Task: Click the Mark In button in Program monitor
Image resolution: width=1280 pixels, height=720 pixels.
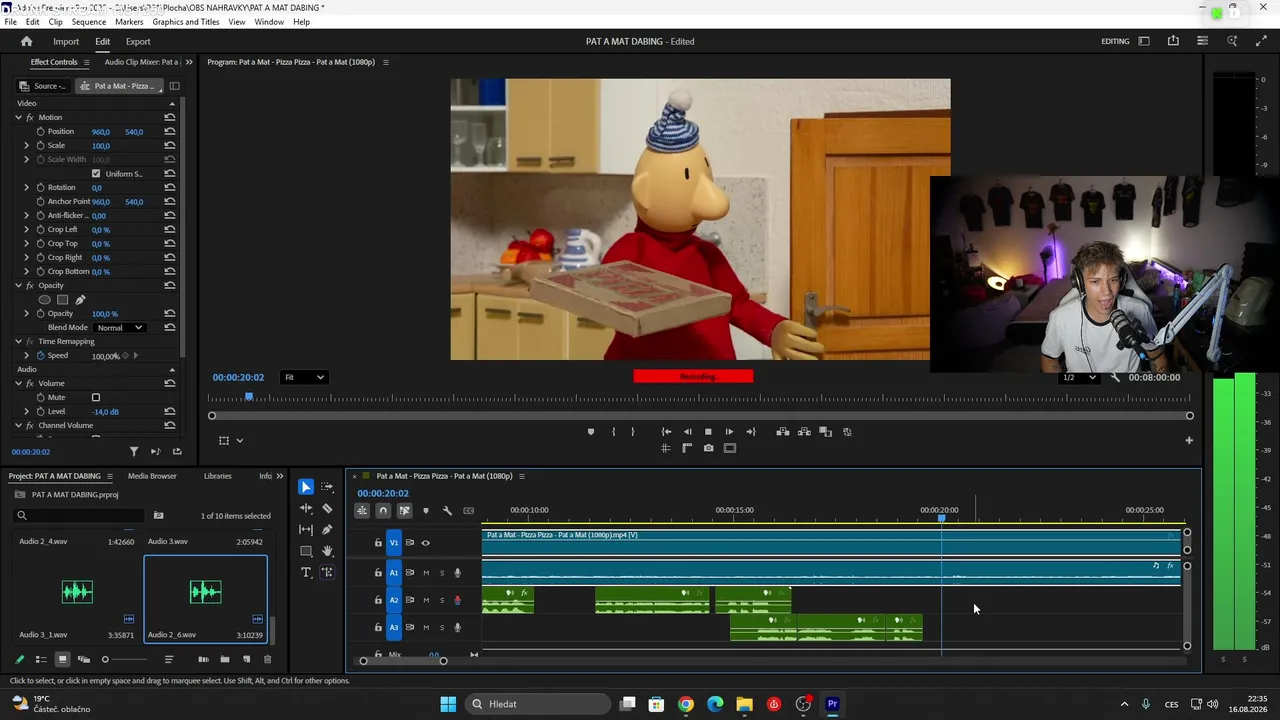Action: [613, 432]
